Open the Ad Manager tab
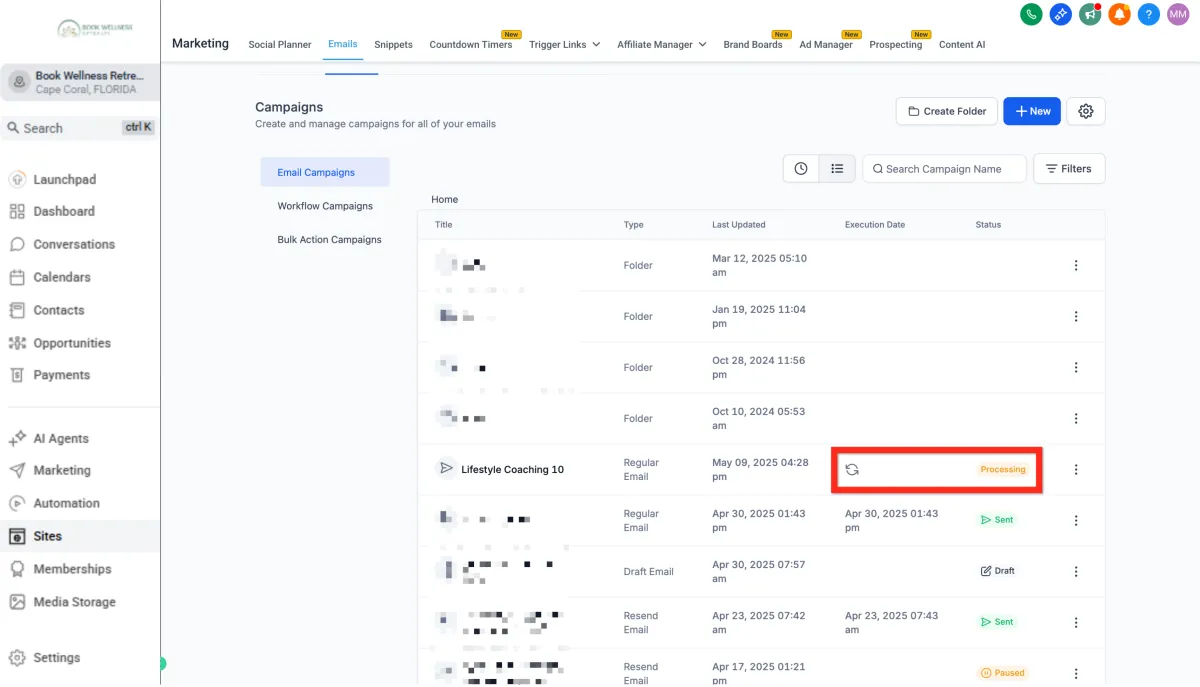Screen dimensions: 1200x687 [826, 44]
